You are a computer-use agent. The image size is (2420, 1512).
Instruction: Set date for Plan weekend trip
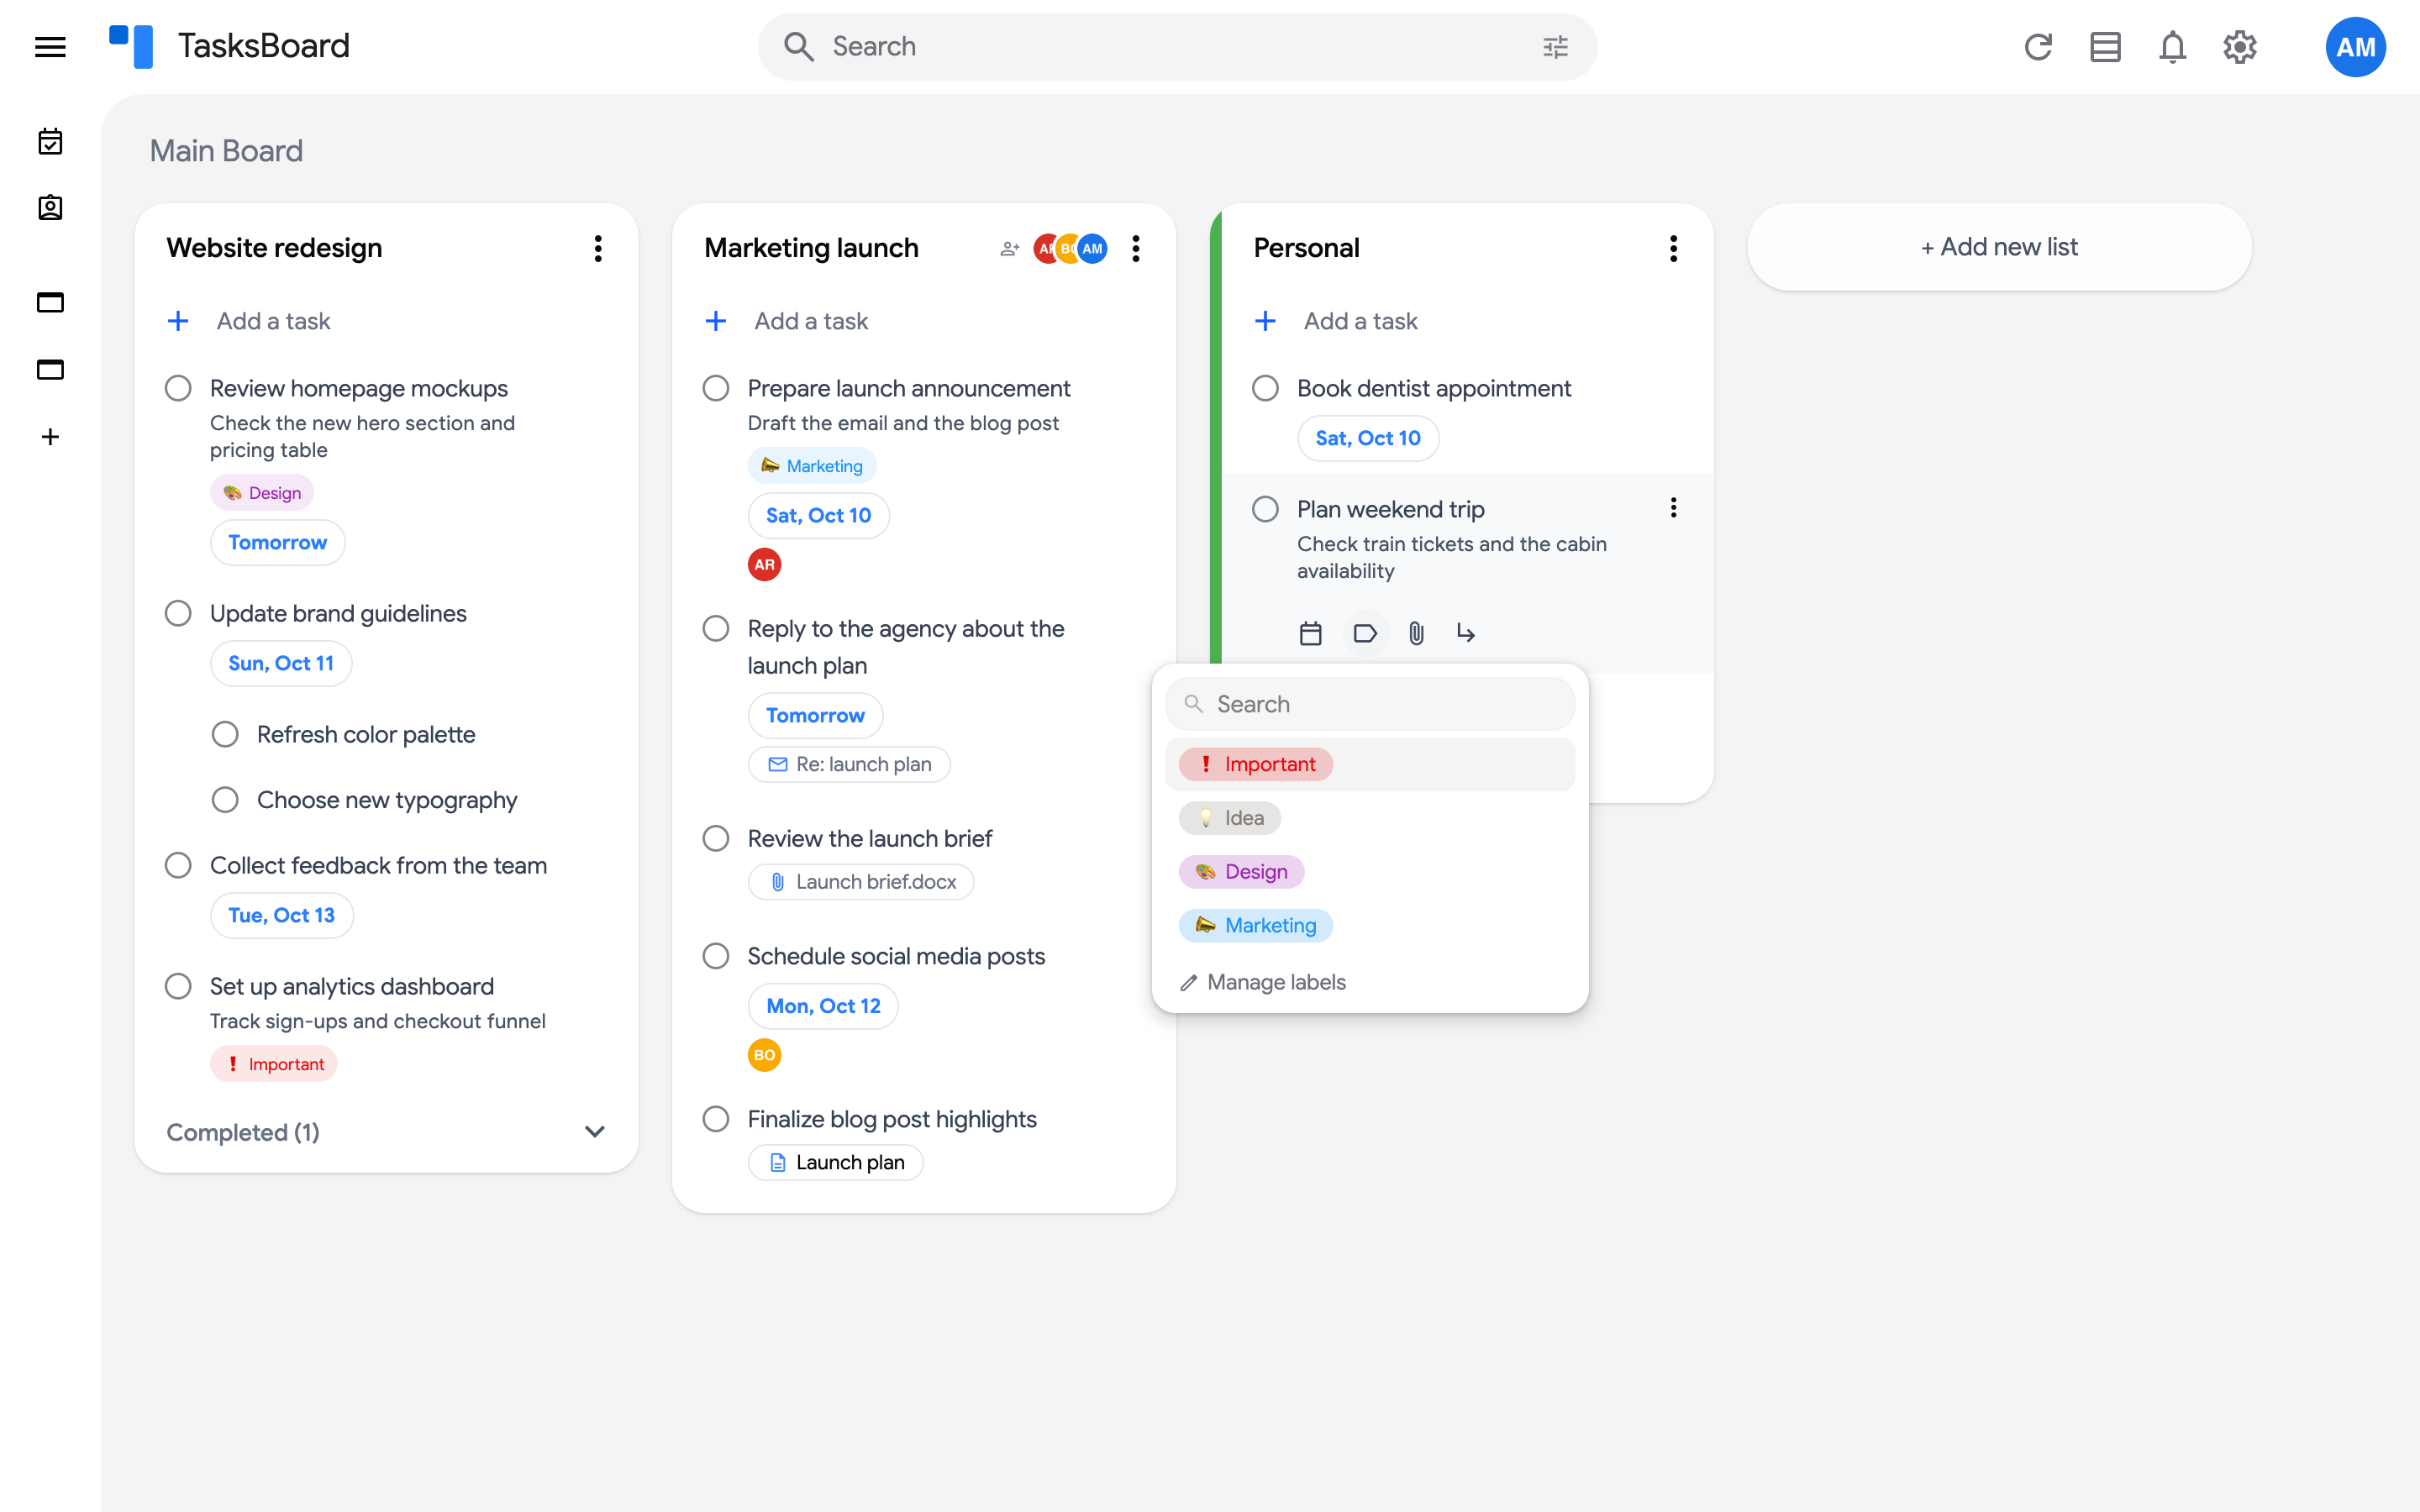click(1310, 633)
